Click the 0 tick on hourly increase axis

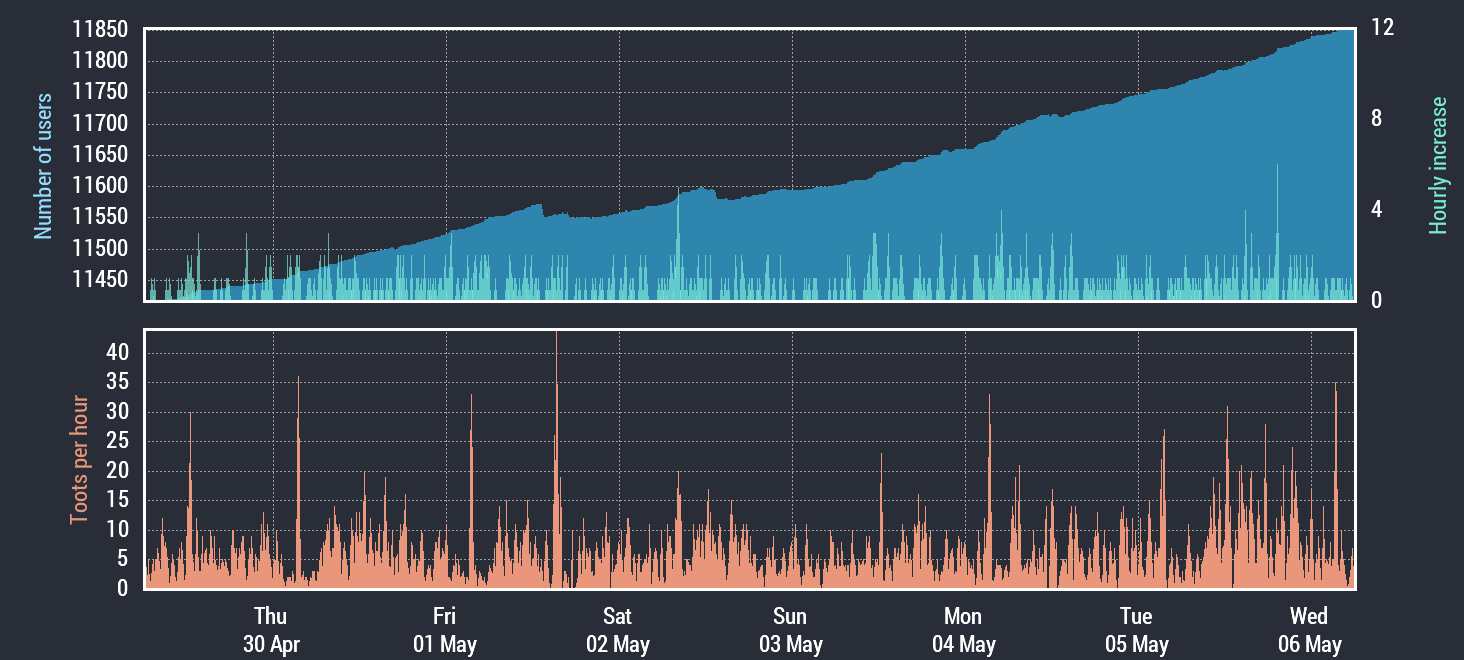tap(1377, 300)
